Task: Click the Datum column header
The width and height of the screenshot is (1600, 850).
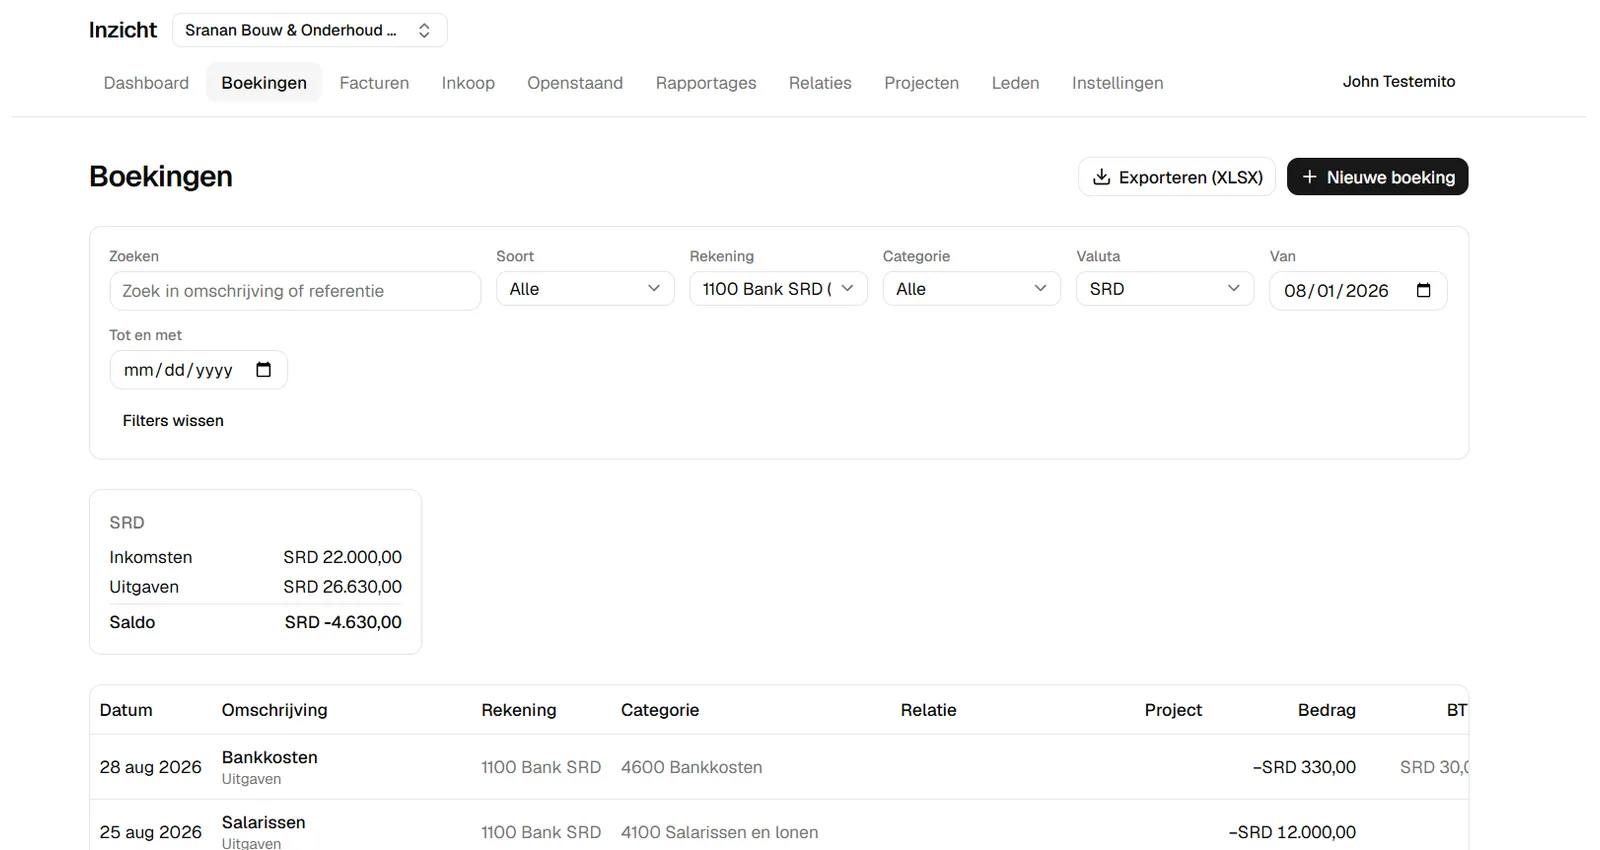Action: tap(126, 710)
